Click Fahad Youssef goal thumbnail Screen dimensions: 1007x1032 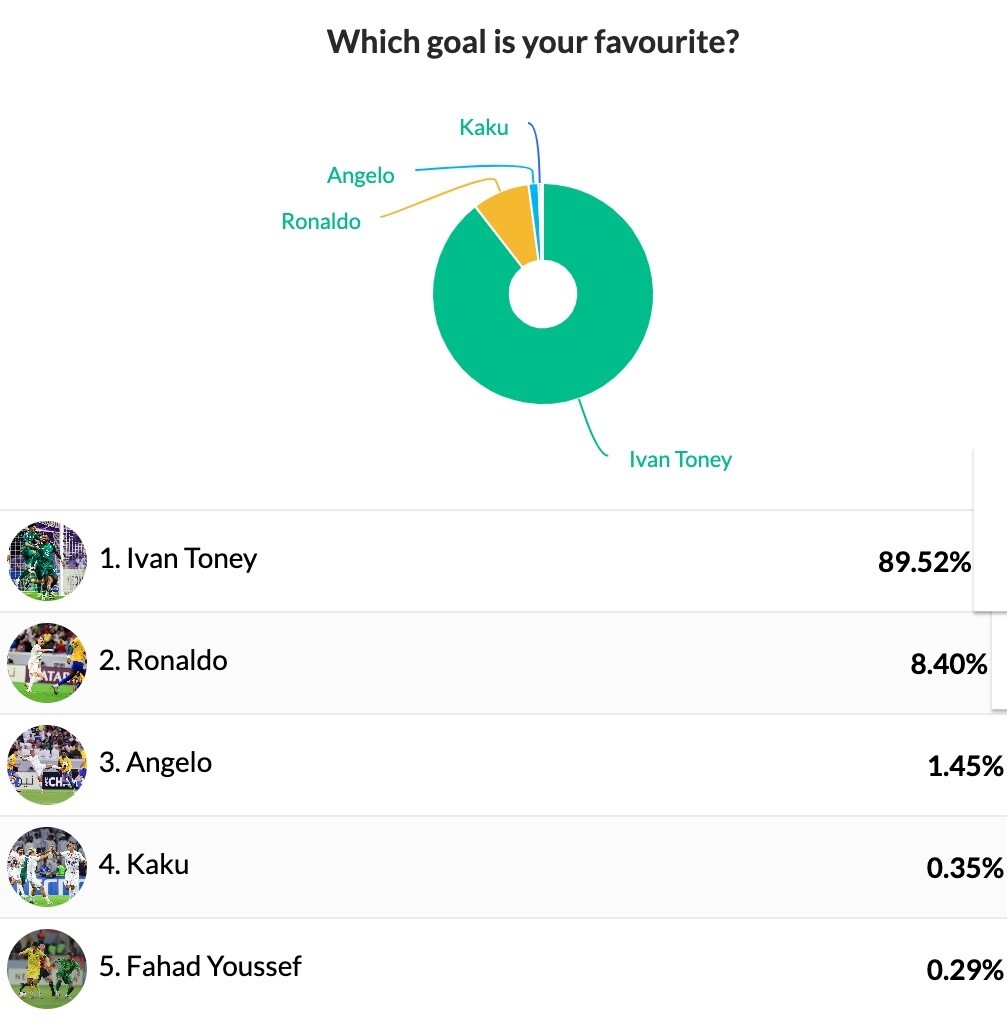pyautogui.click(x=47, y=969)
